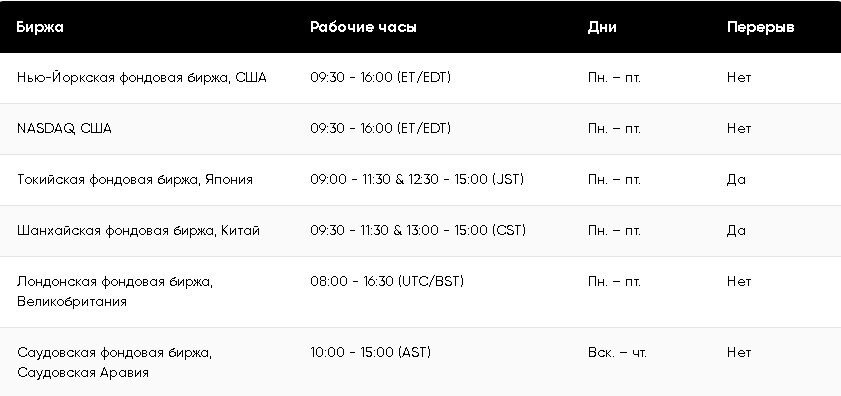This screenshot has height=396, width=841.
Task: Click the Saudi hours 10:00 - 15:00 (AST)
Action: pyautogui.click(x=370, y=353)
